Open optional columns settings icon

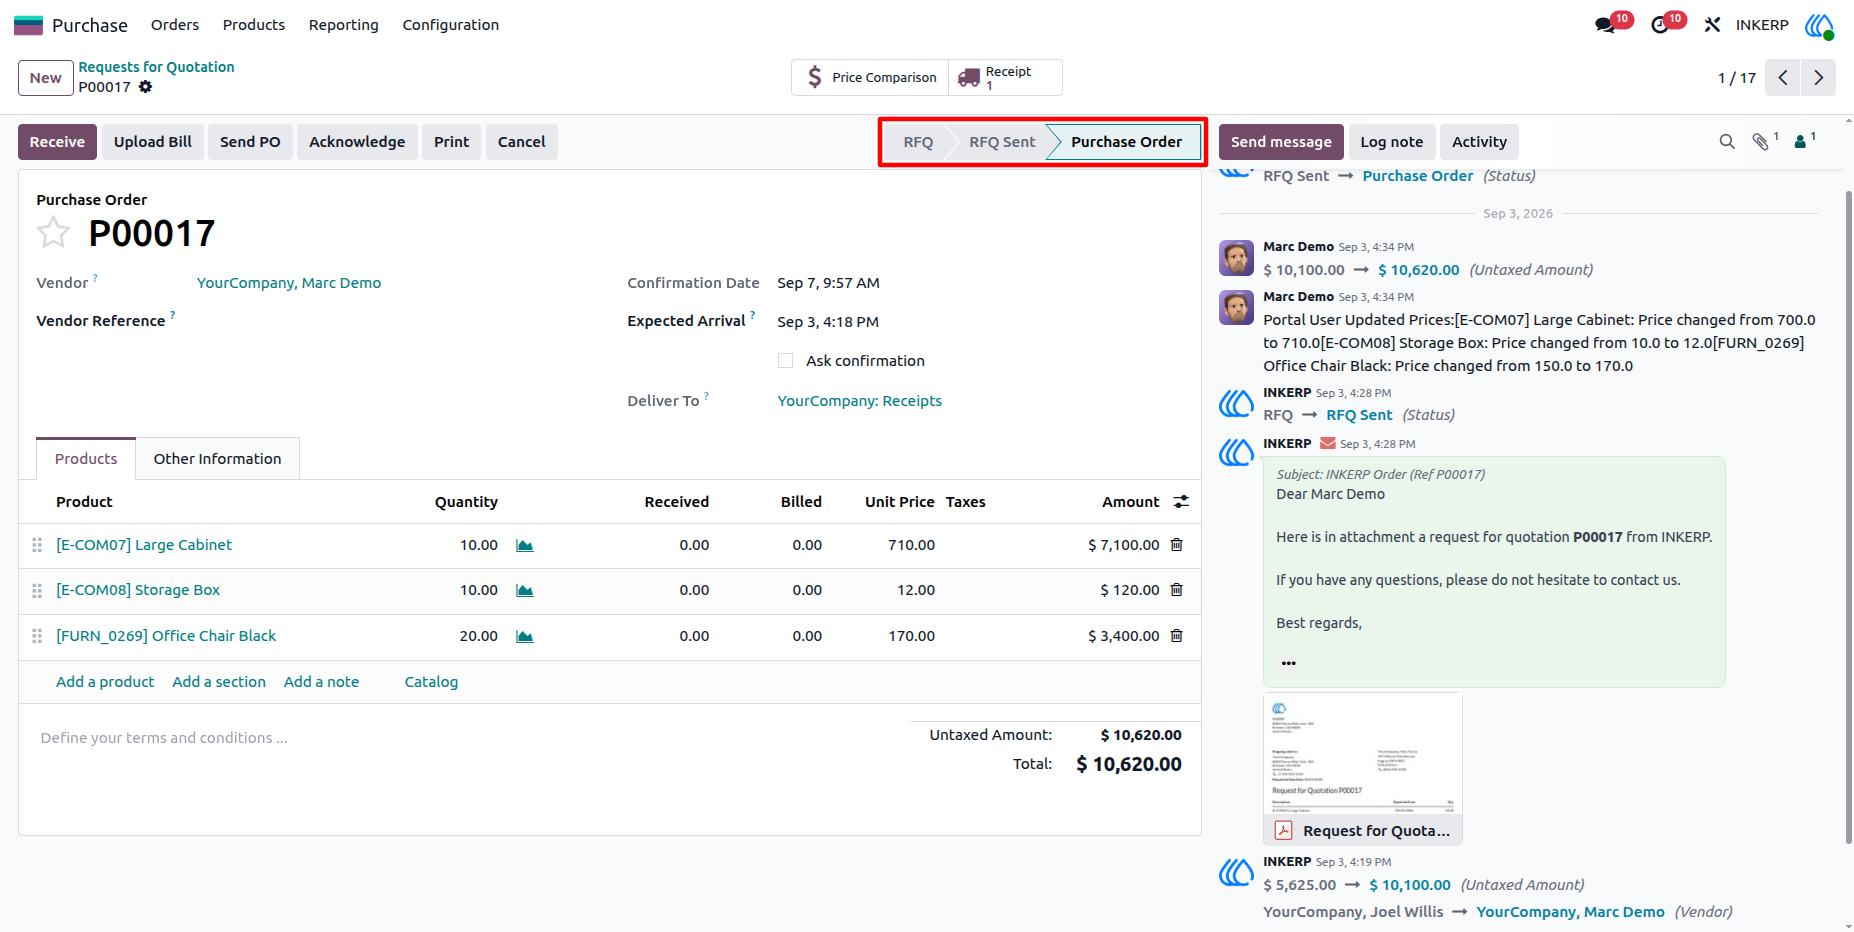point(1181,502)
